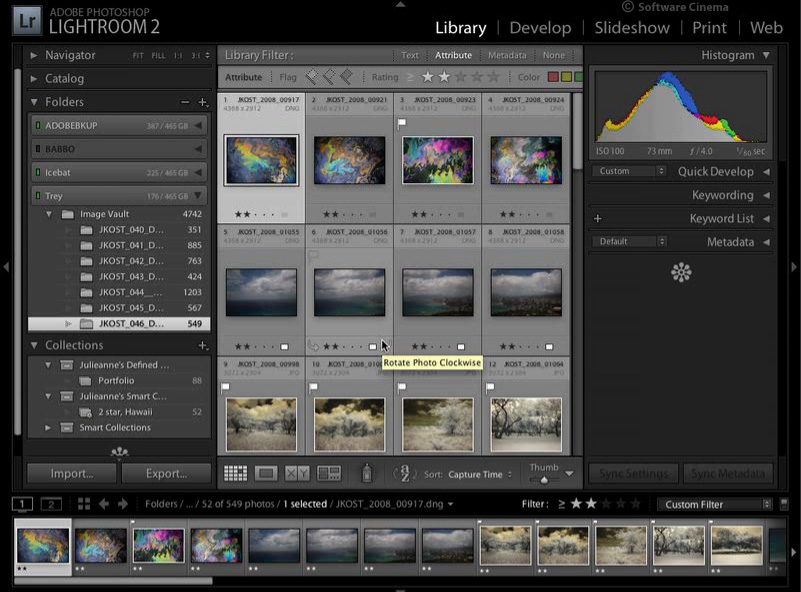Click the Import button

71,473
